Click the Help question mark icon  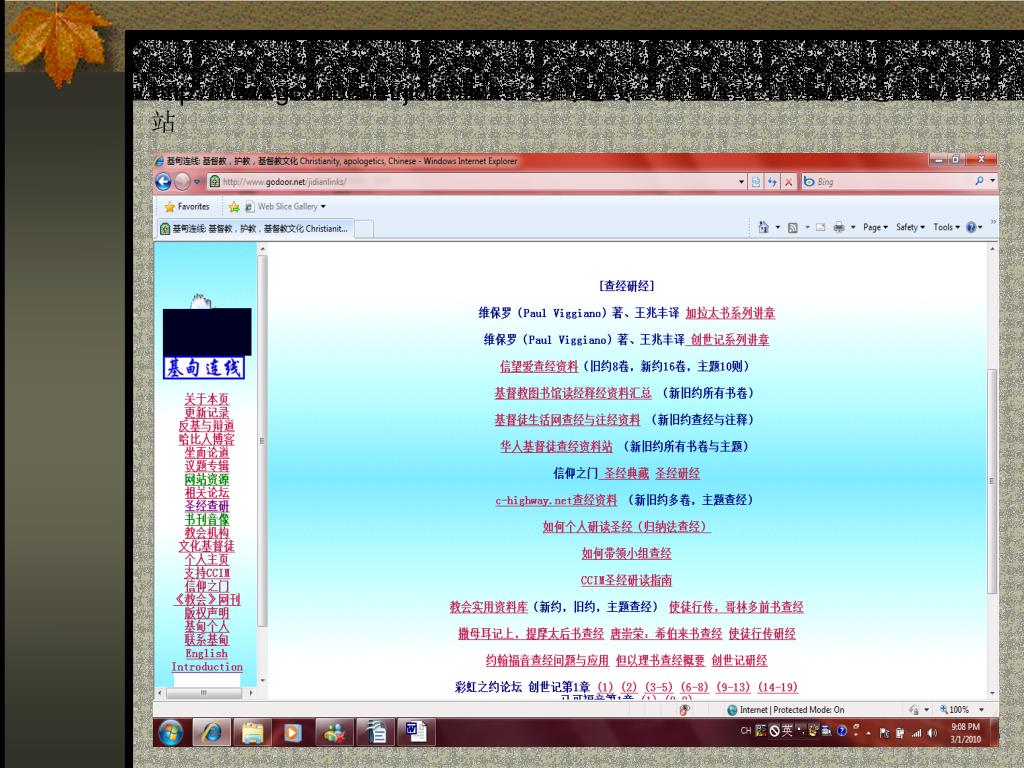pyautogui.click(x=971, y=227)
